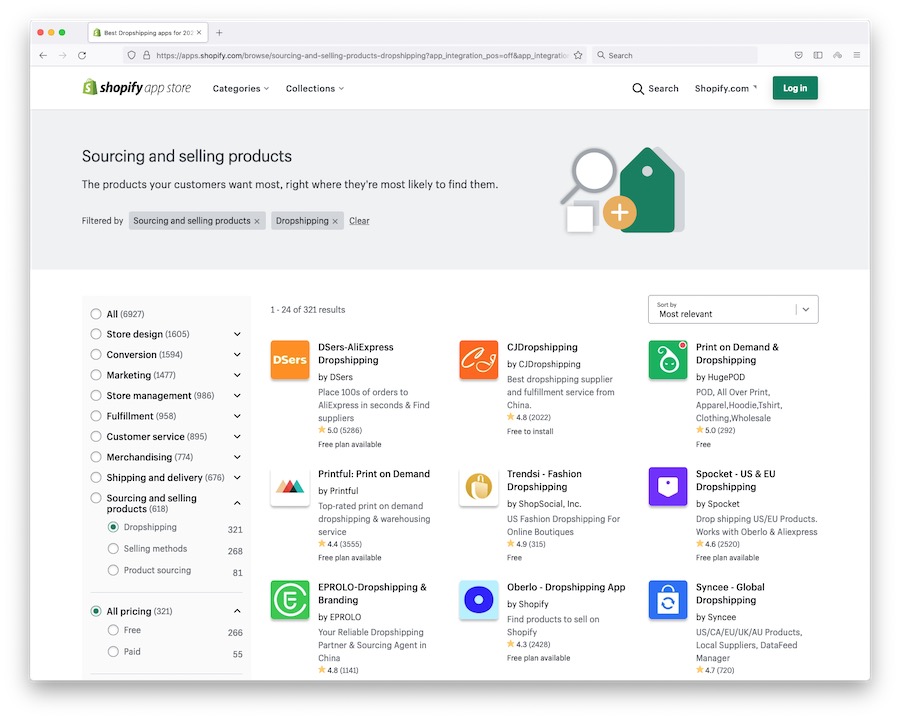Open Printful: Print on Demand title
Screen dimensions: 900x720
pyautogui.click(x=374, y=474)
